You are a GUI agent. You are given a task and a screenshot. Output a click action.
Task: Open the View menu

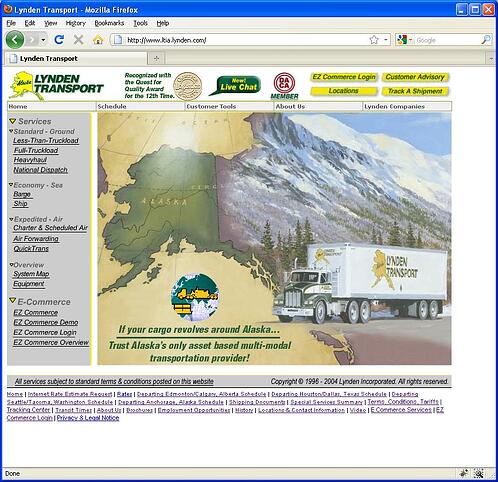pyautogui.click(x=51, y=23)
